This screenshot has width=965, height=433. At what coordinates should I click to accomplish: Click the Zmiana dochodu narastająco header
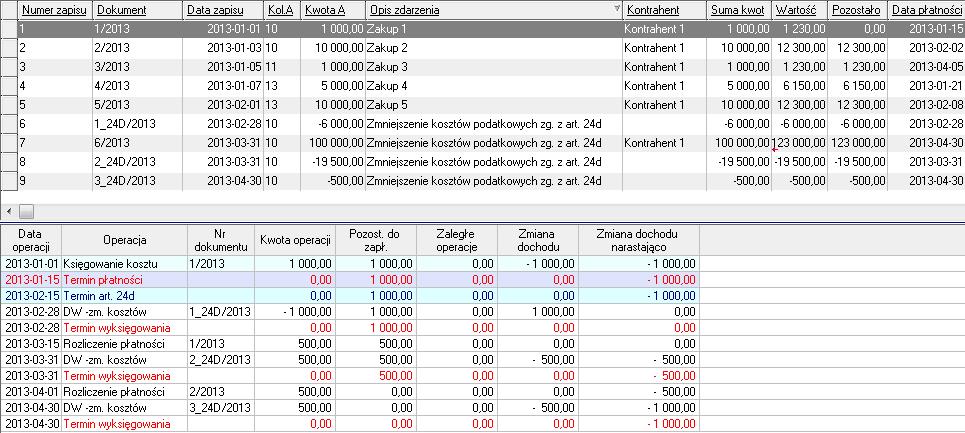coord(638,239)
